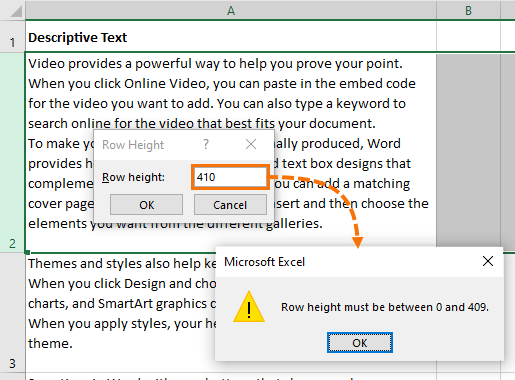Click the fill handle of cell A2

tap(27, 252)
